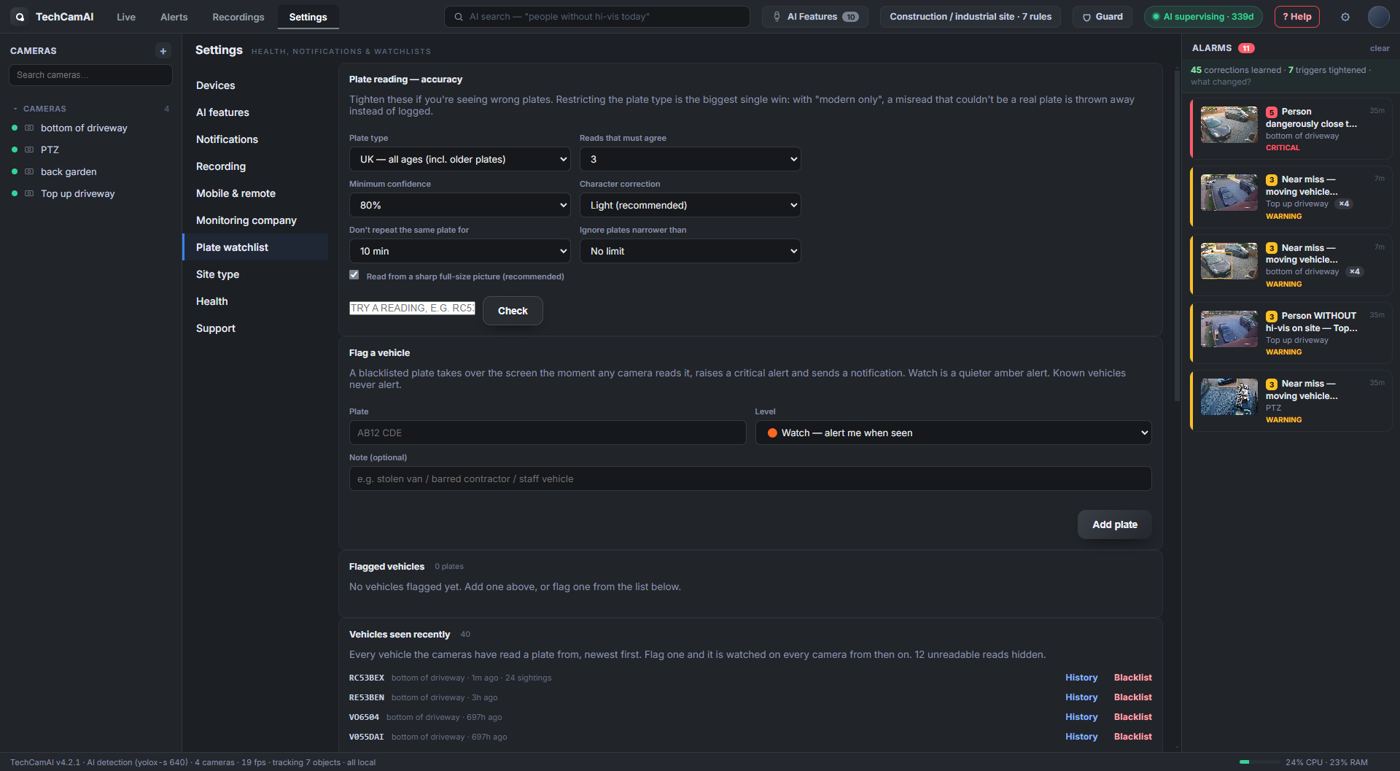This screenshot has height=771, width=1400.
Task: Click camera icon beside PTZ
Action: (29, 150)
